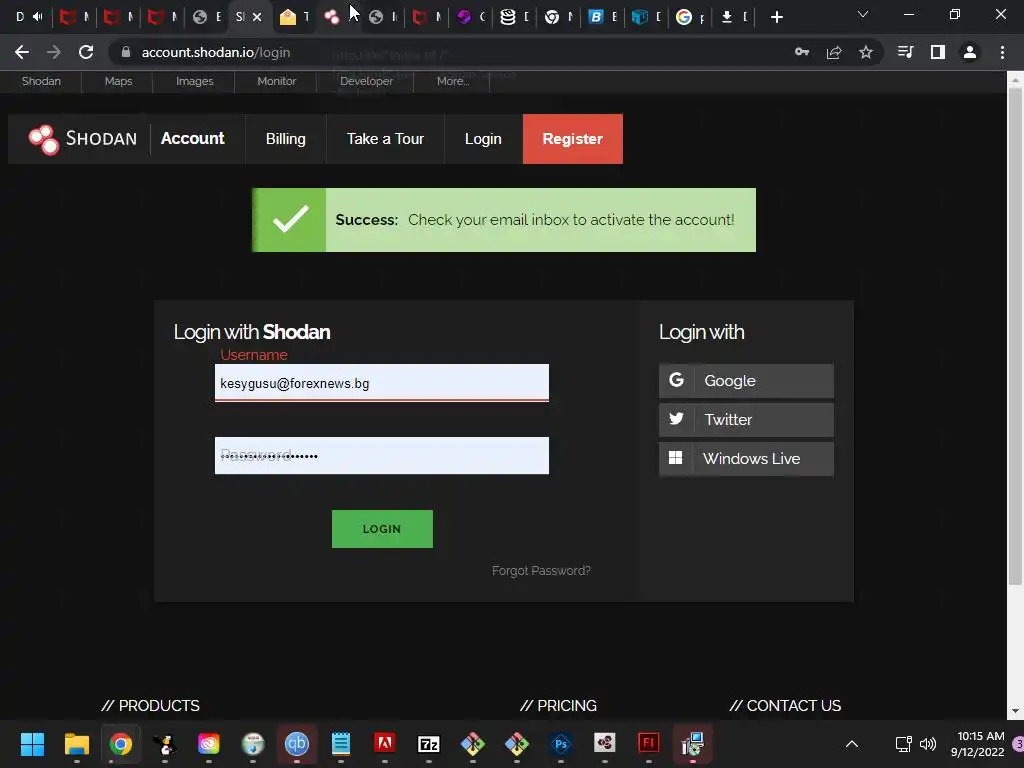This screenshot has width=1024, height=768.
Task: Open the Images top-bar link
Action: [195, 81]
